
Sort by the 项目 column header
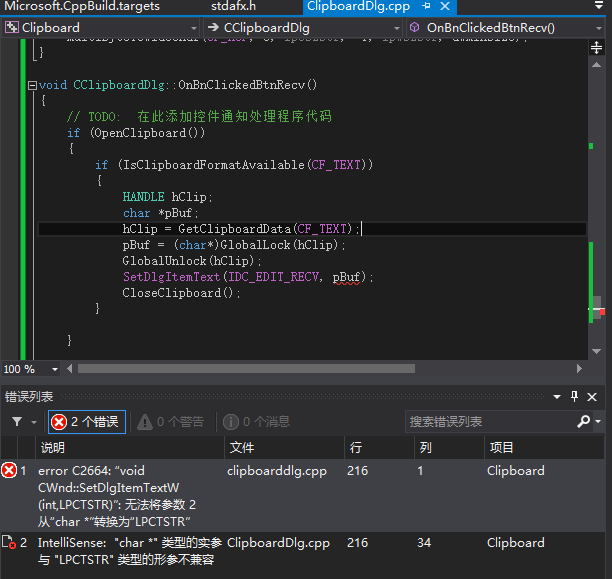tap(544, 447)
